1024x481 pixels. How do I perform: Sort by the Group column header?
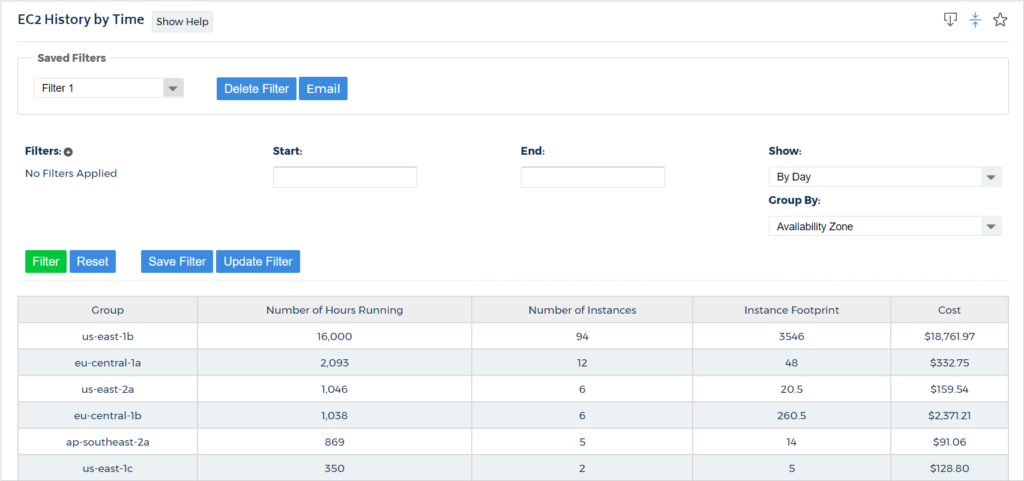[x=108, y=310]
